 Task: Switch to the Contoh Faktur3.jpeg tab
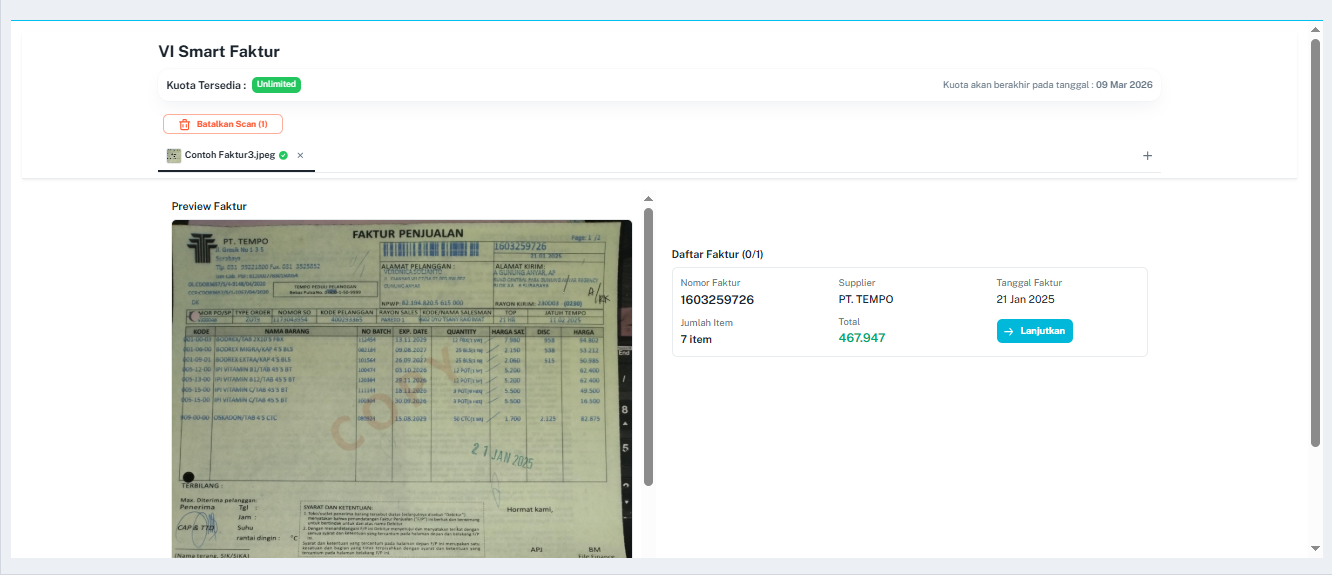[229, 155]
